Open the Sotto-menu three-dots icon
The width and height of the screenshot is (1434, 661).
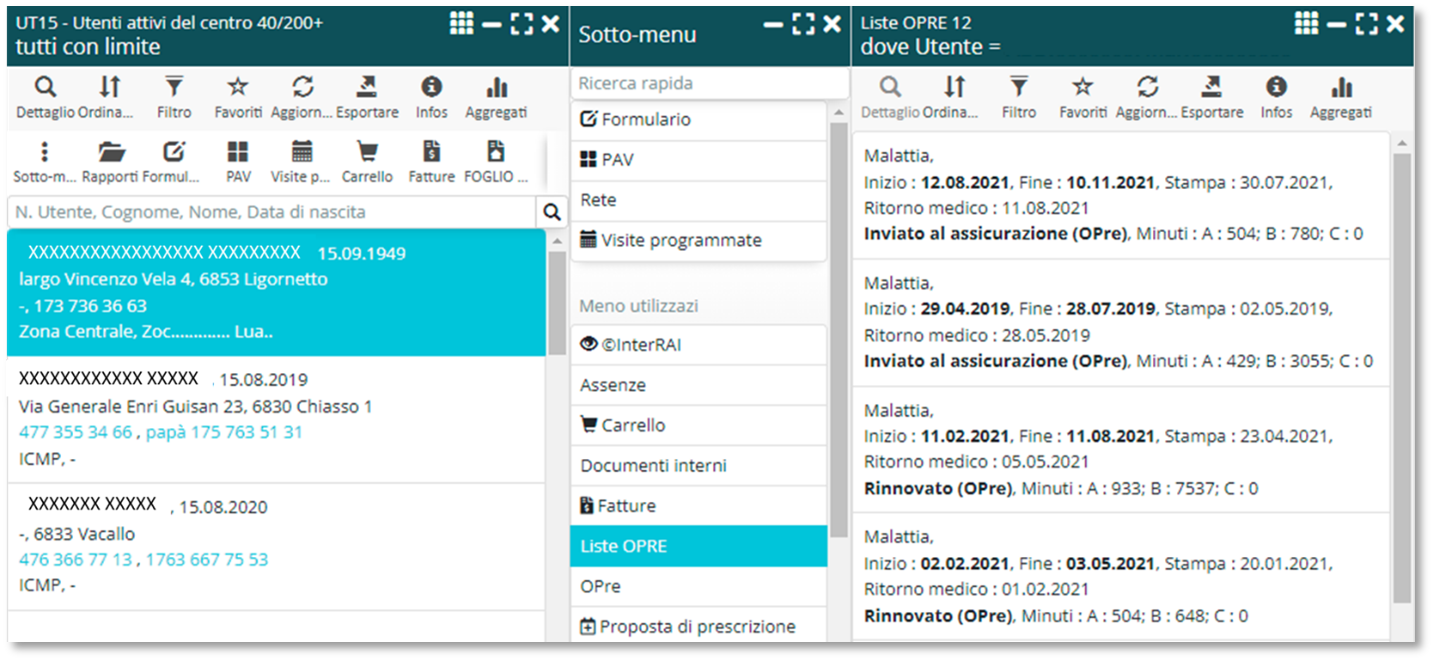point(45,152)
